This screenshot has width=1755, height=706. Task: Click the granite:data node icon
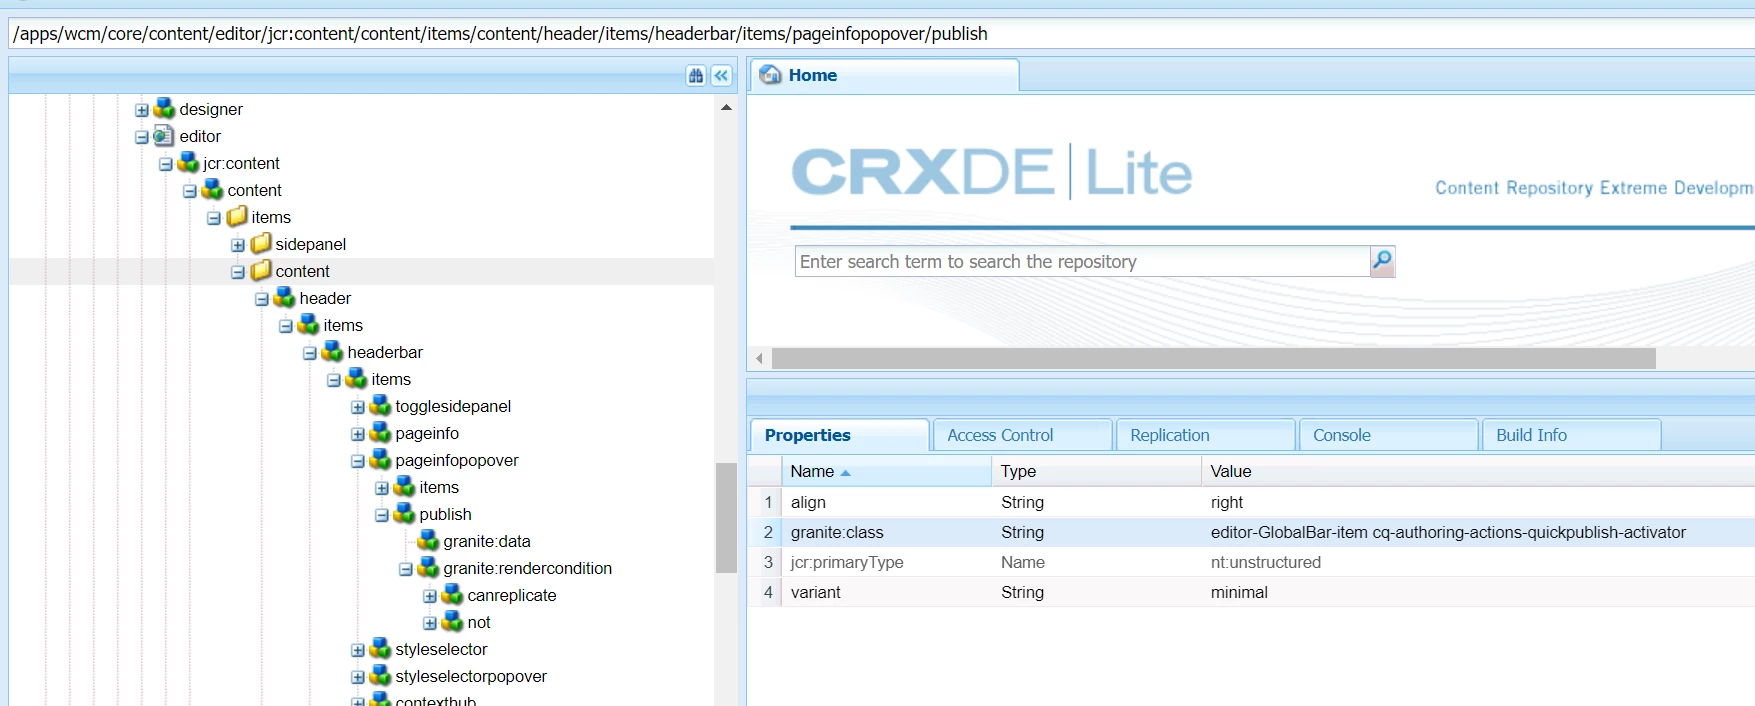(429, 540)
